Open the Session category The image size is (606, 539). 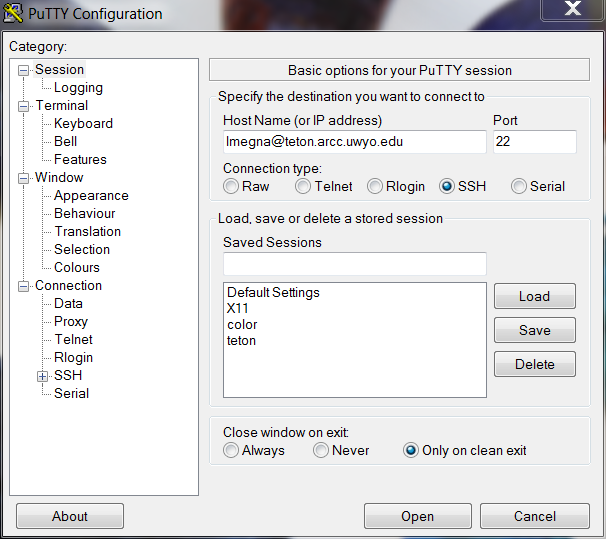(60, 70)
